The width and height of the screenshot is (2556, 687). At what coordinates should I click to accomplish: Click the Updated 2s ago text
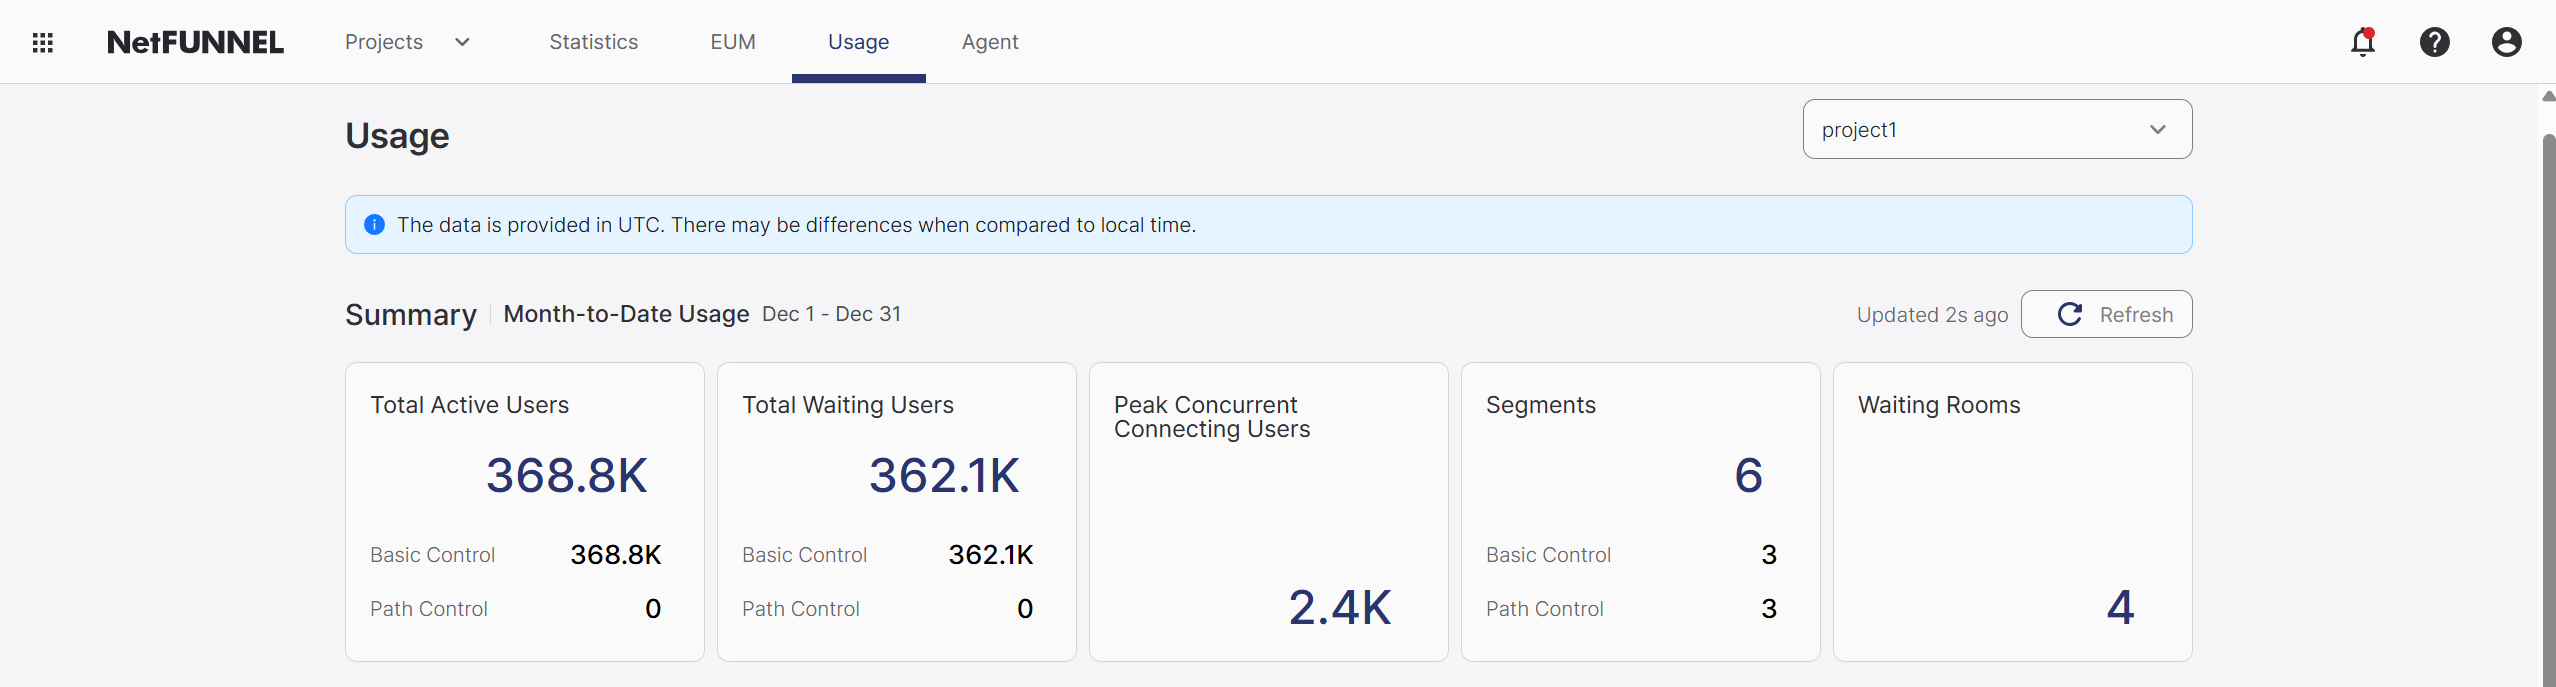(x=1932, y=315)
